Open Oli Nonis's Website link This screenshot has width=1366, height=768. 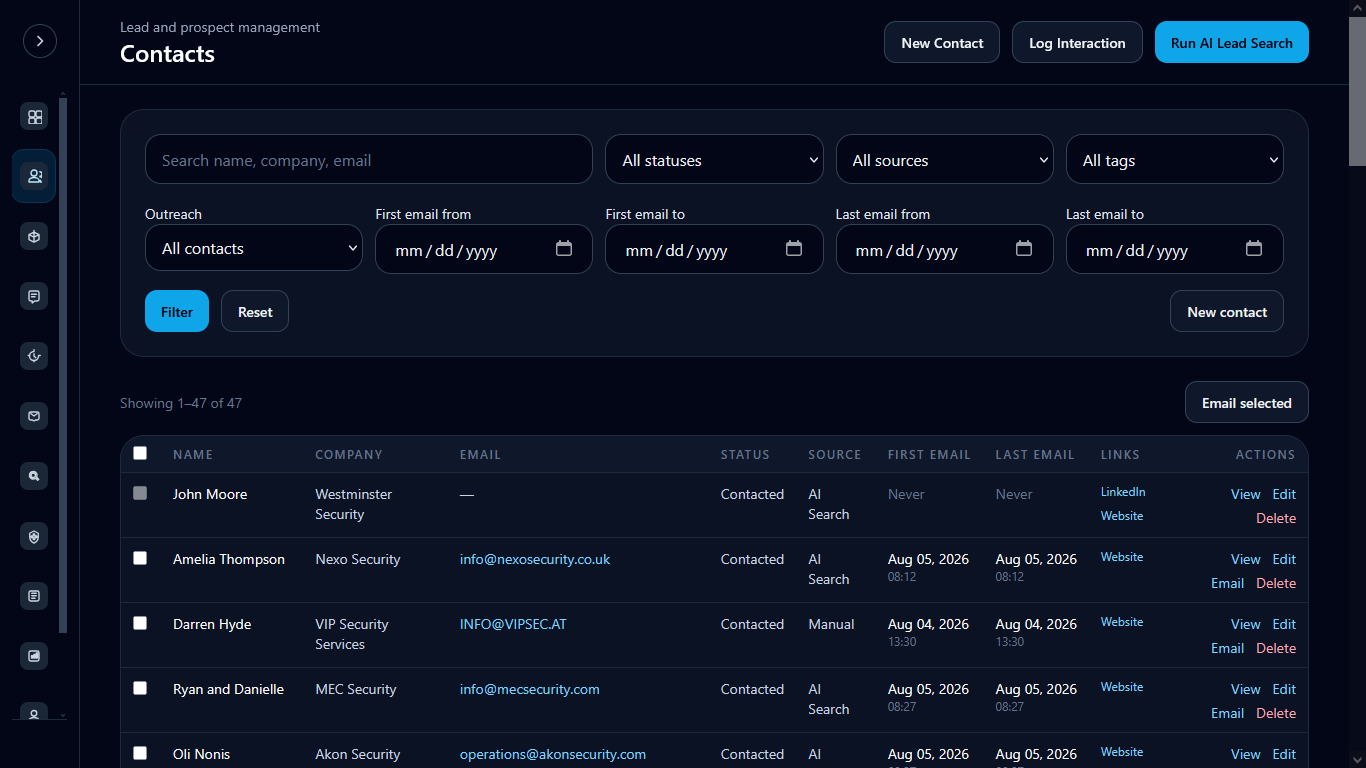tap(1122, 752)
